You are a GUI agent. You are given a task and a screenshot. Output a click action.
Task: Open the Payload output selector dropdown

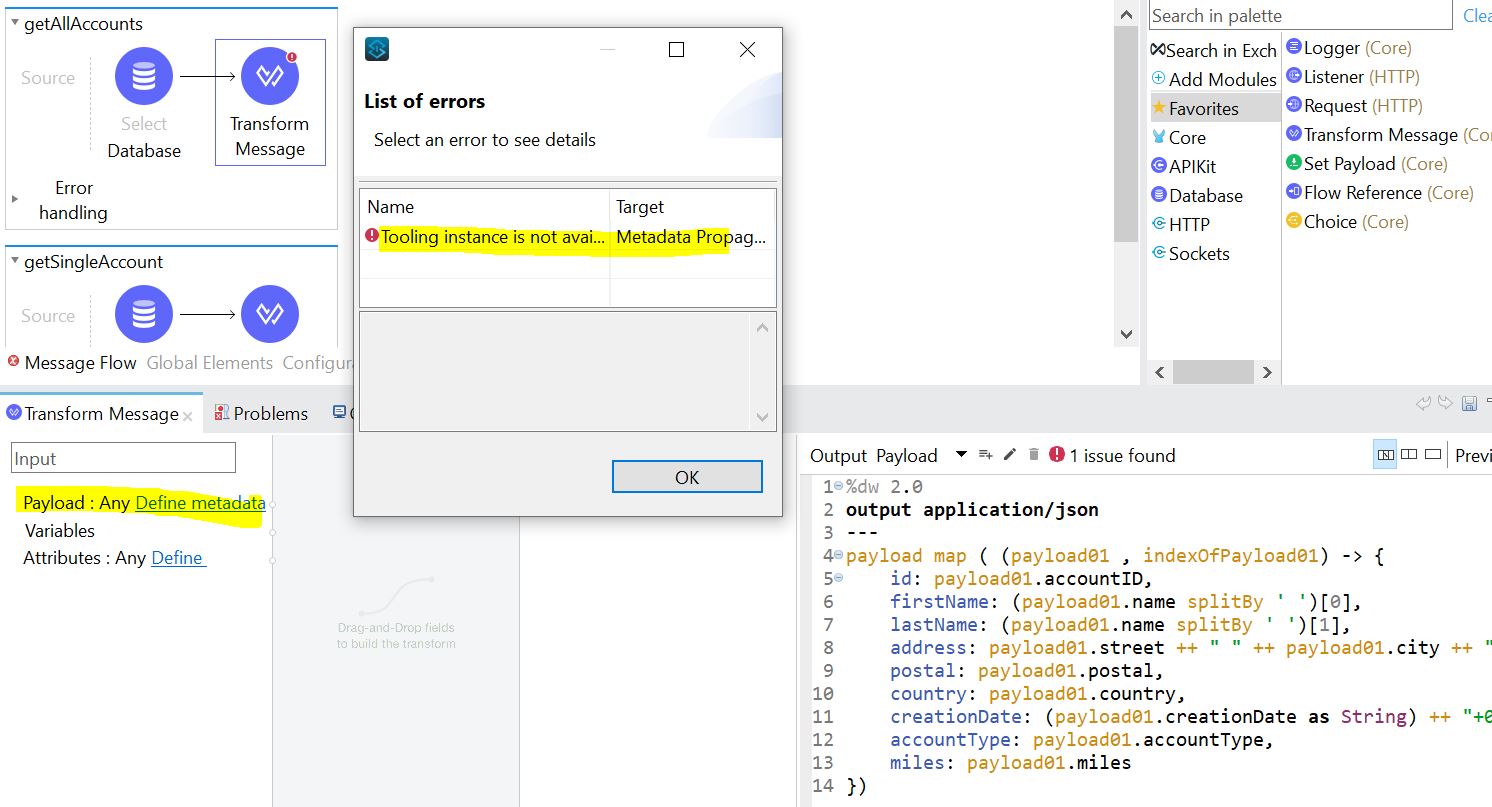[x=960, y=454]
